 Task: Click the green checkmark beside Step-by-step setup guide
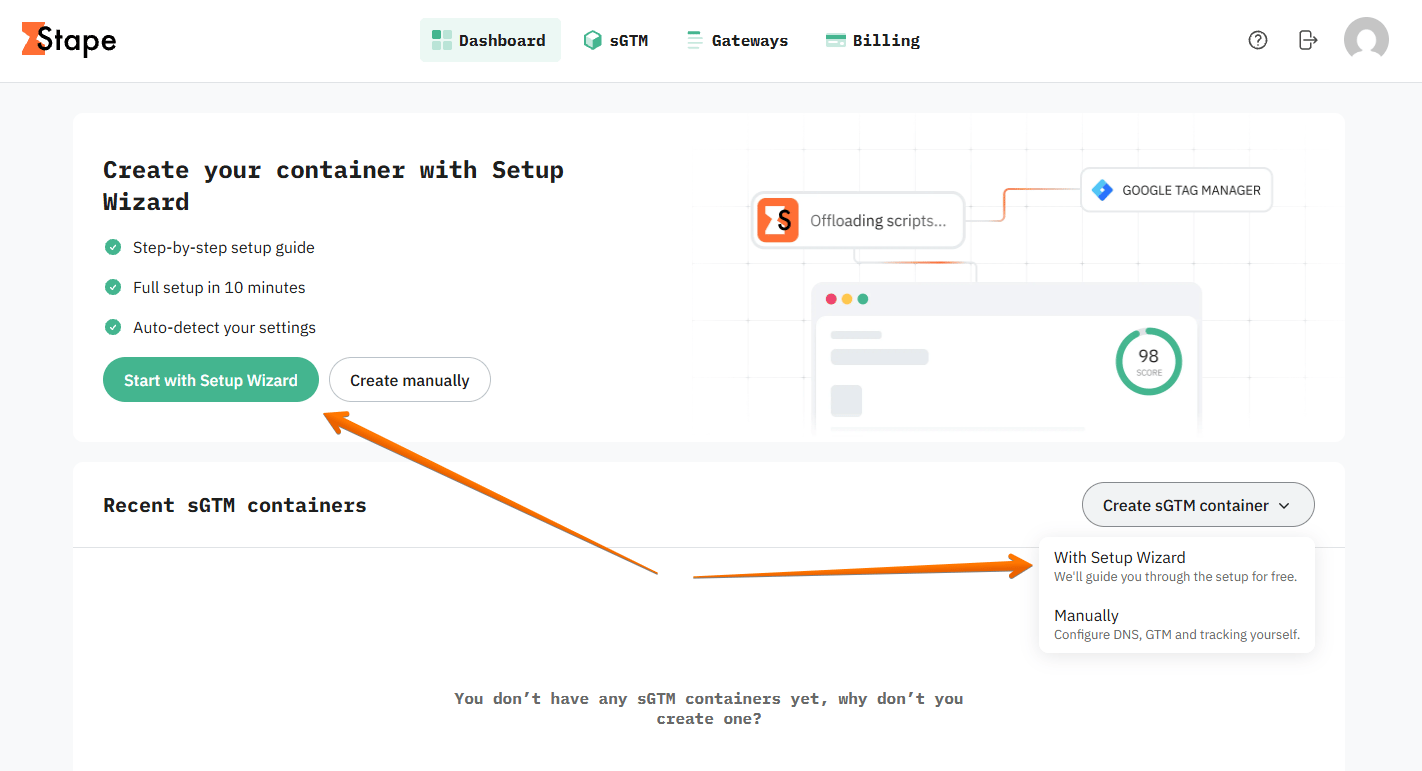click(113, 247)
